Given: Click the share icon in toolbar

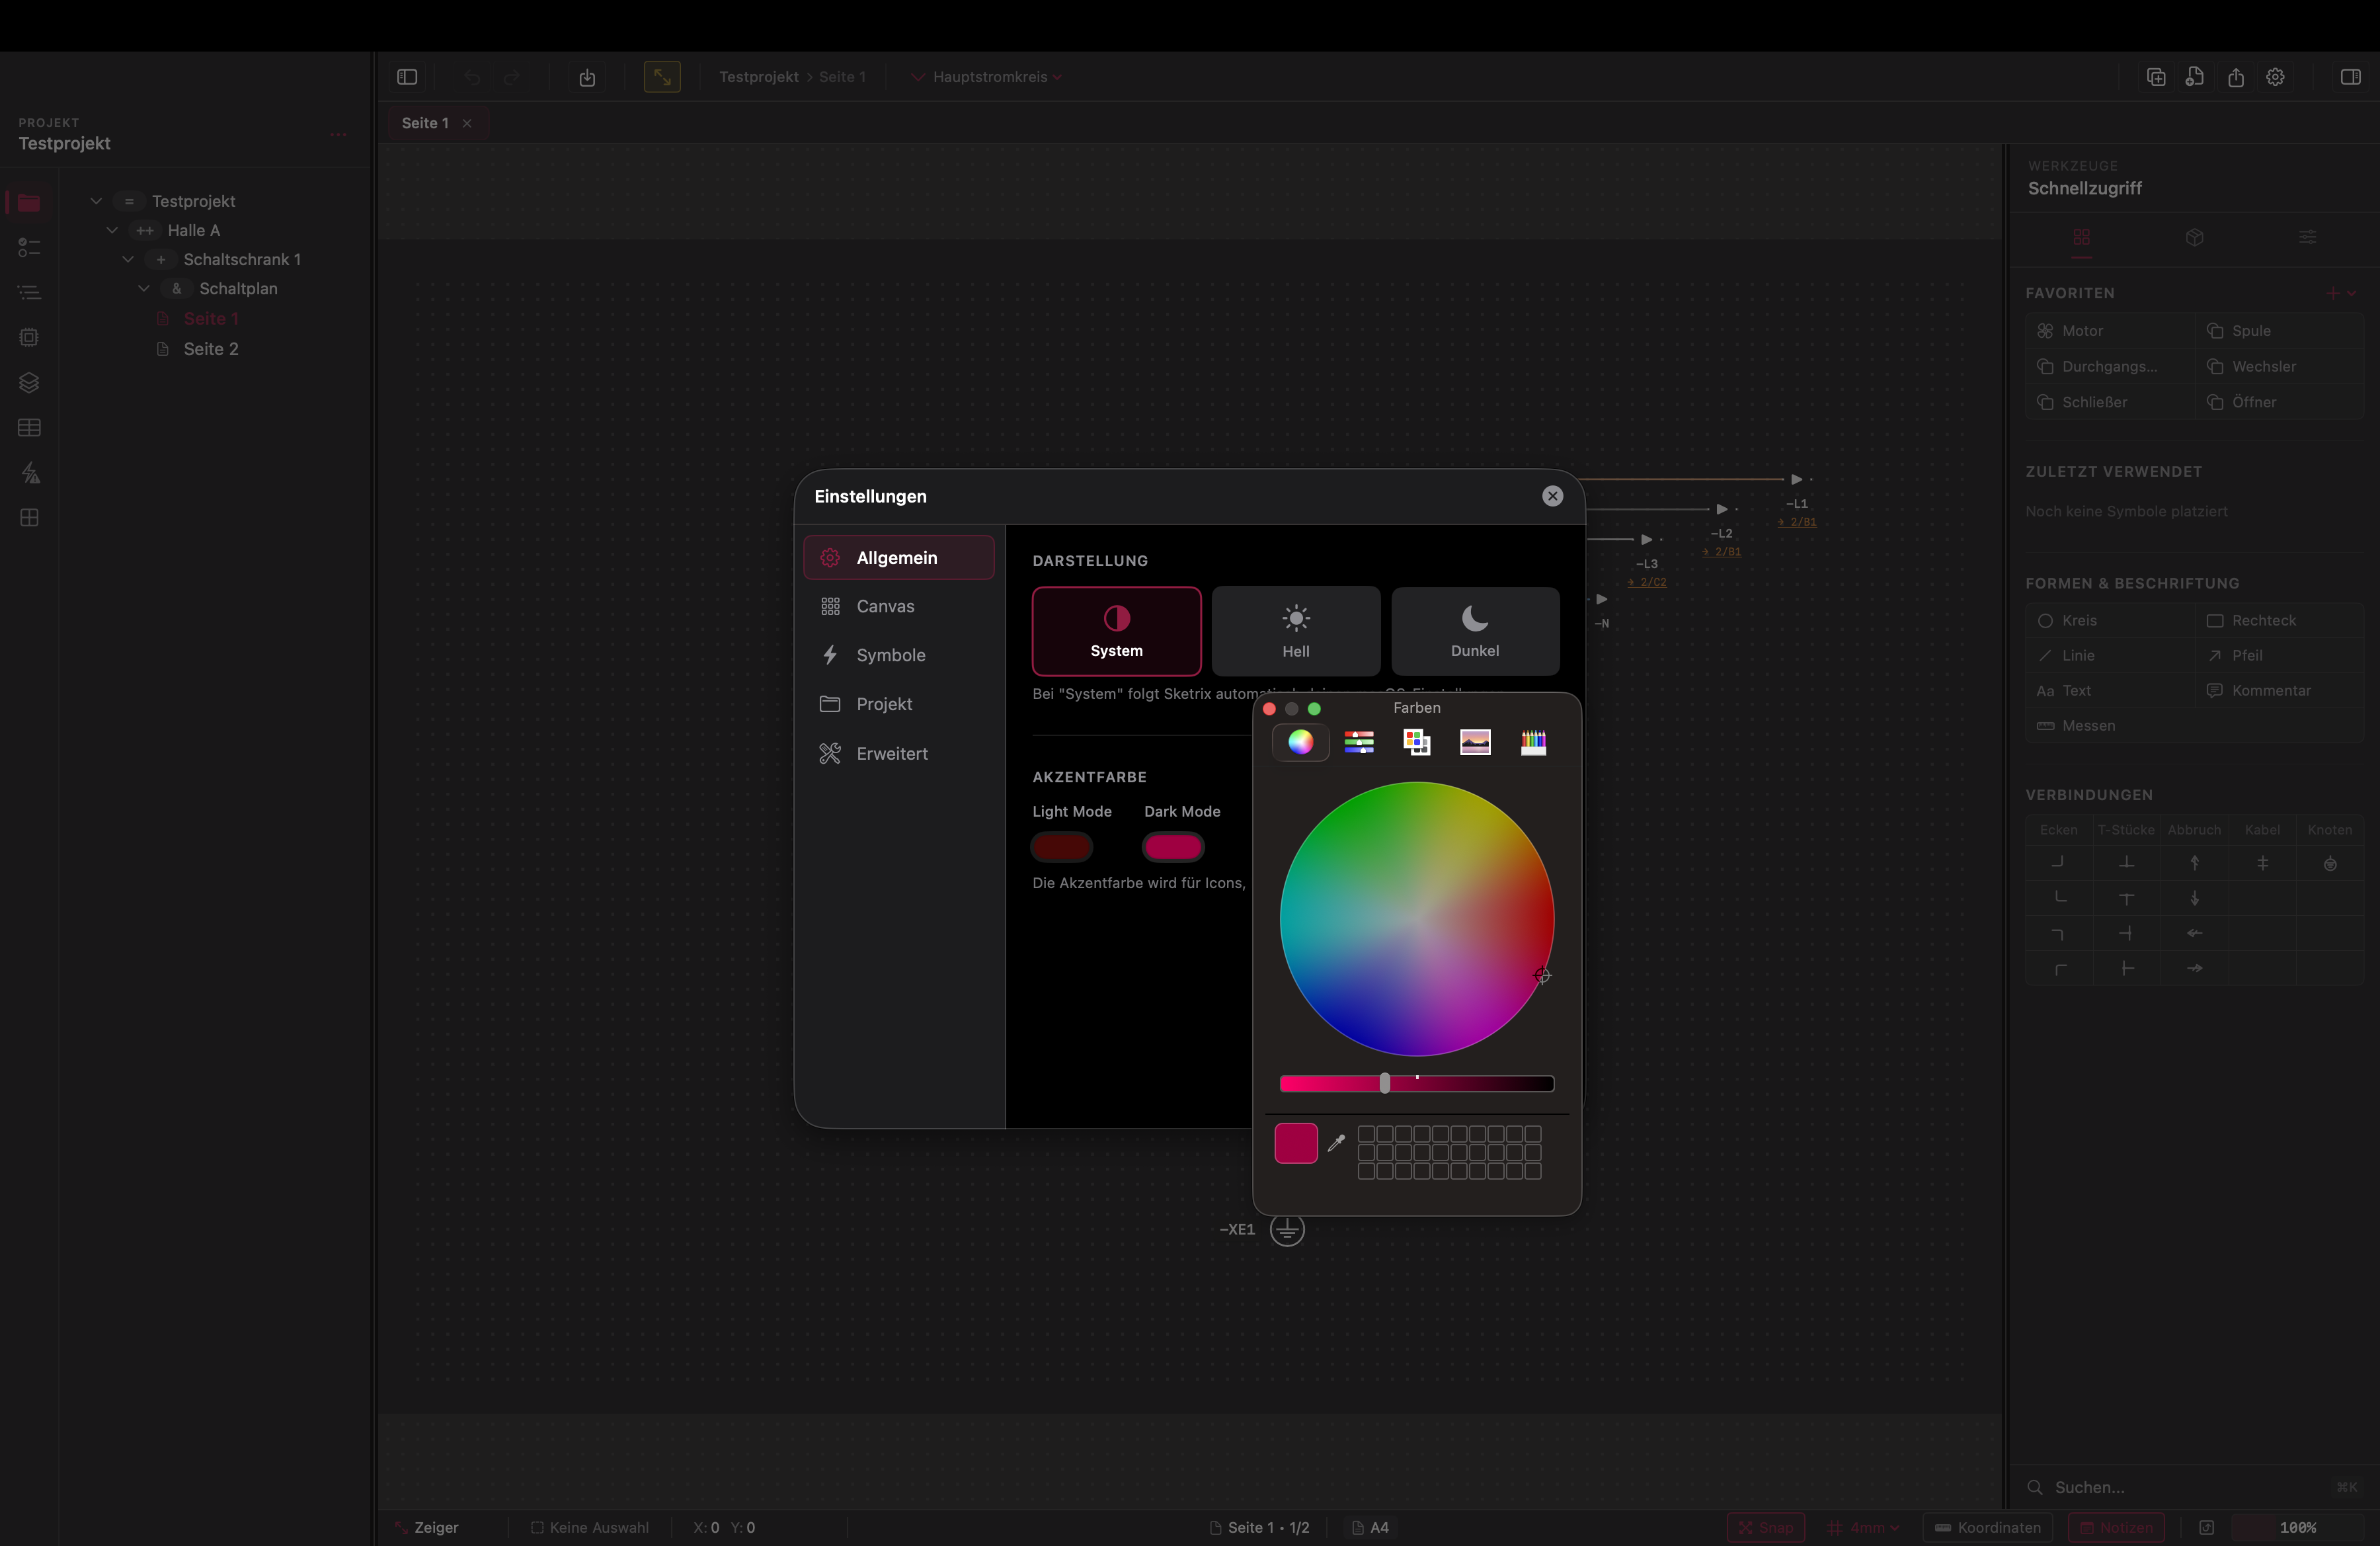Looking at the screenshot, I should [2236, 77].
